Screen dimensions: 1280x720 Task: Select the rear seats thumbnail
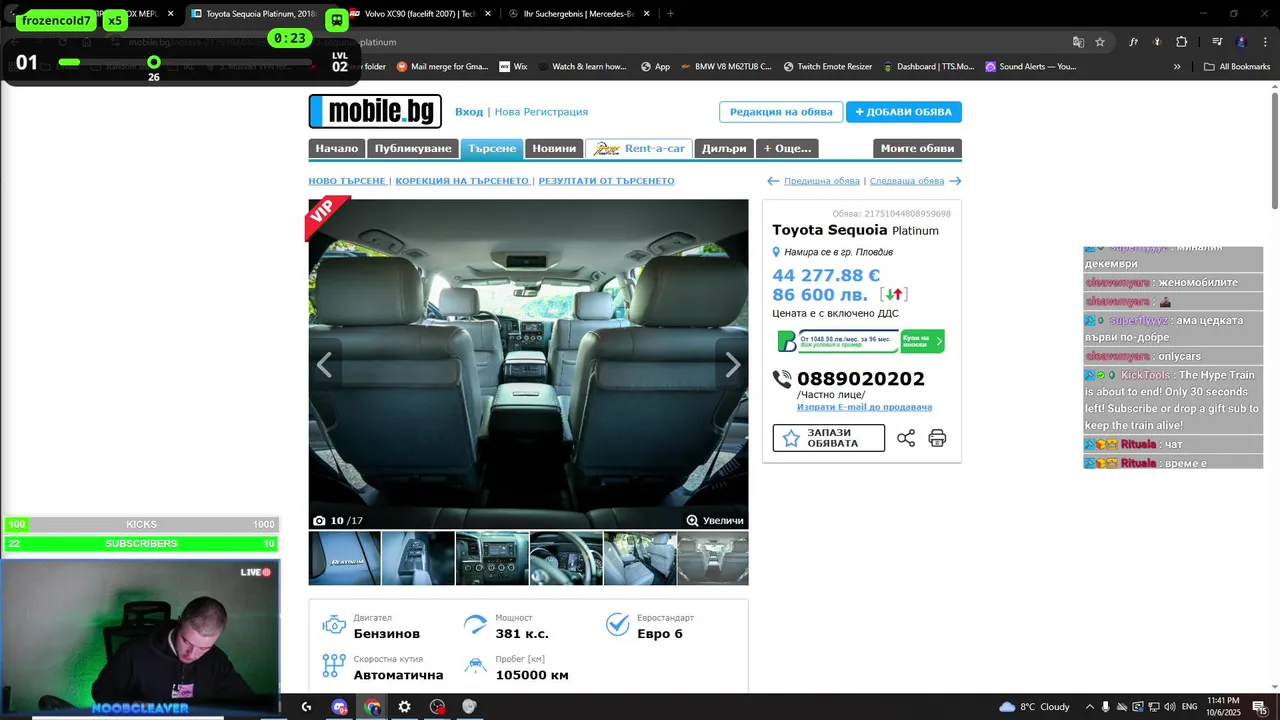coord(640,558)
